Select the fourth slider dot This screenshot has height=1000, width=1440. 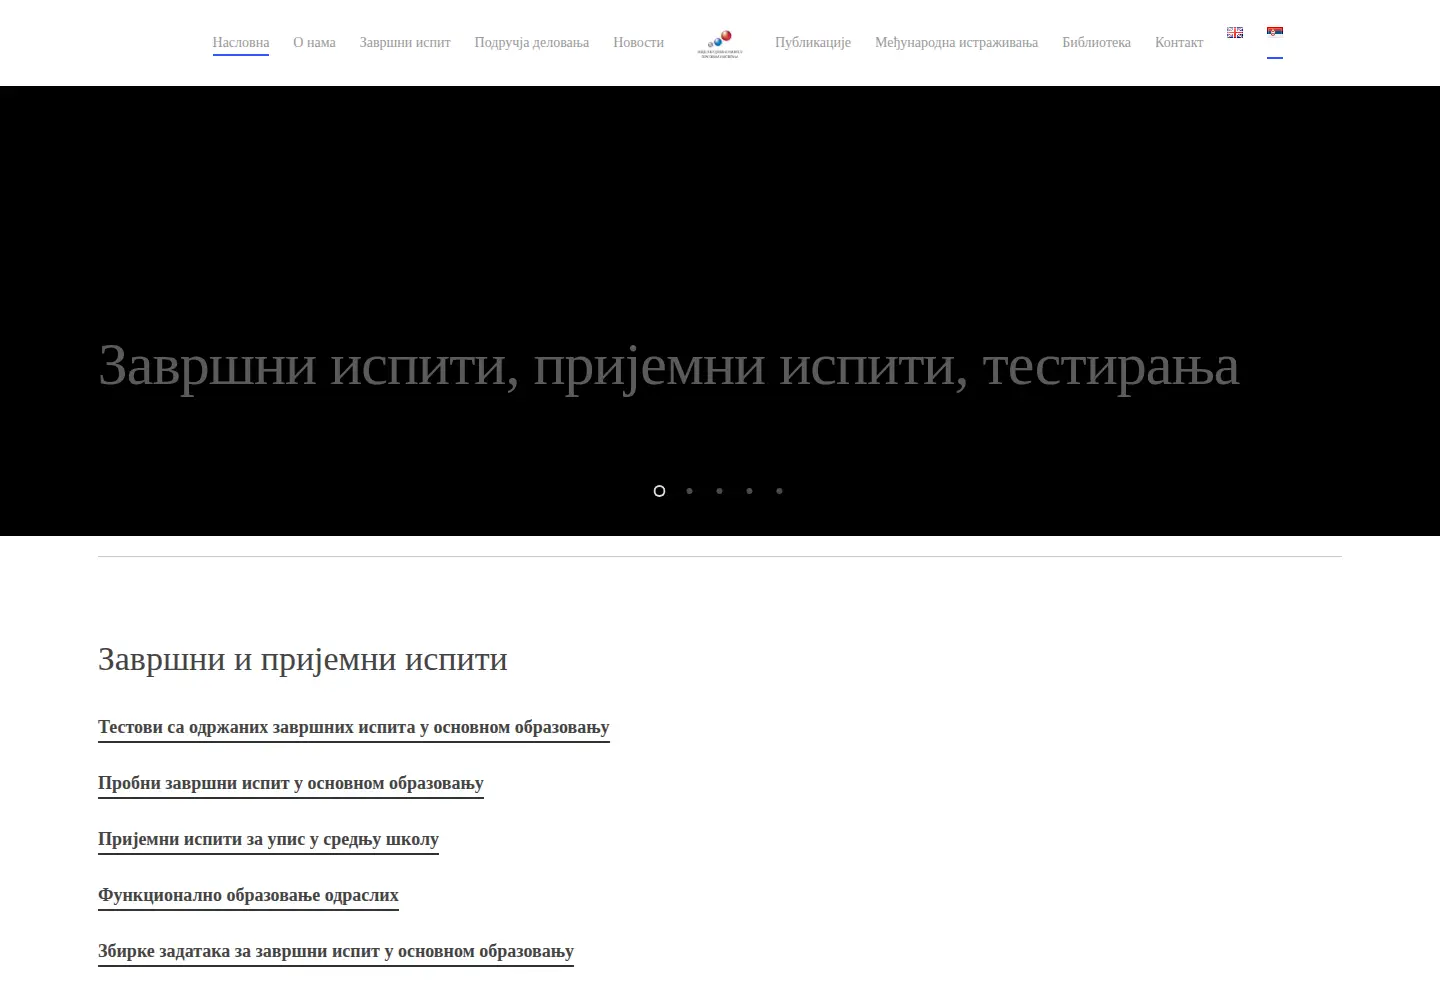tap(749, 491)
